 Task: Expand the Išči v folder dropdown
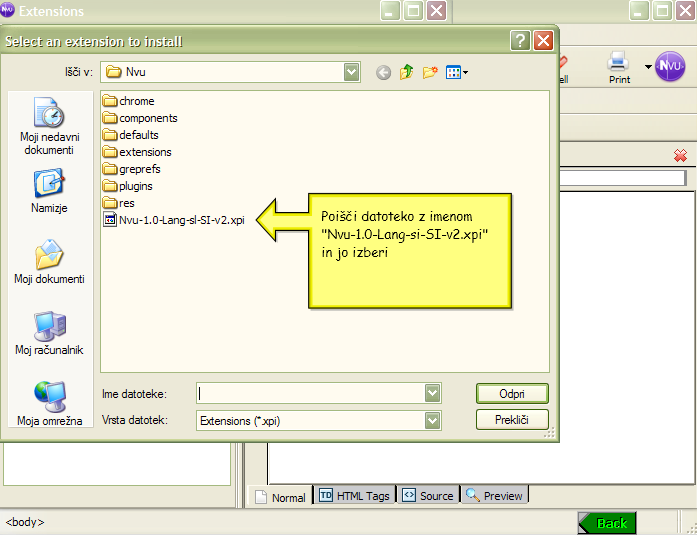click(352, 72)
